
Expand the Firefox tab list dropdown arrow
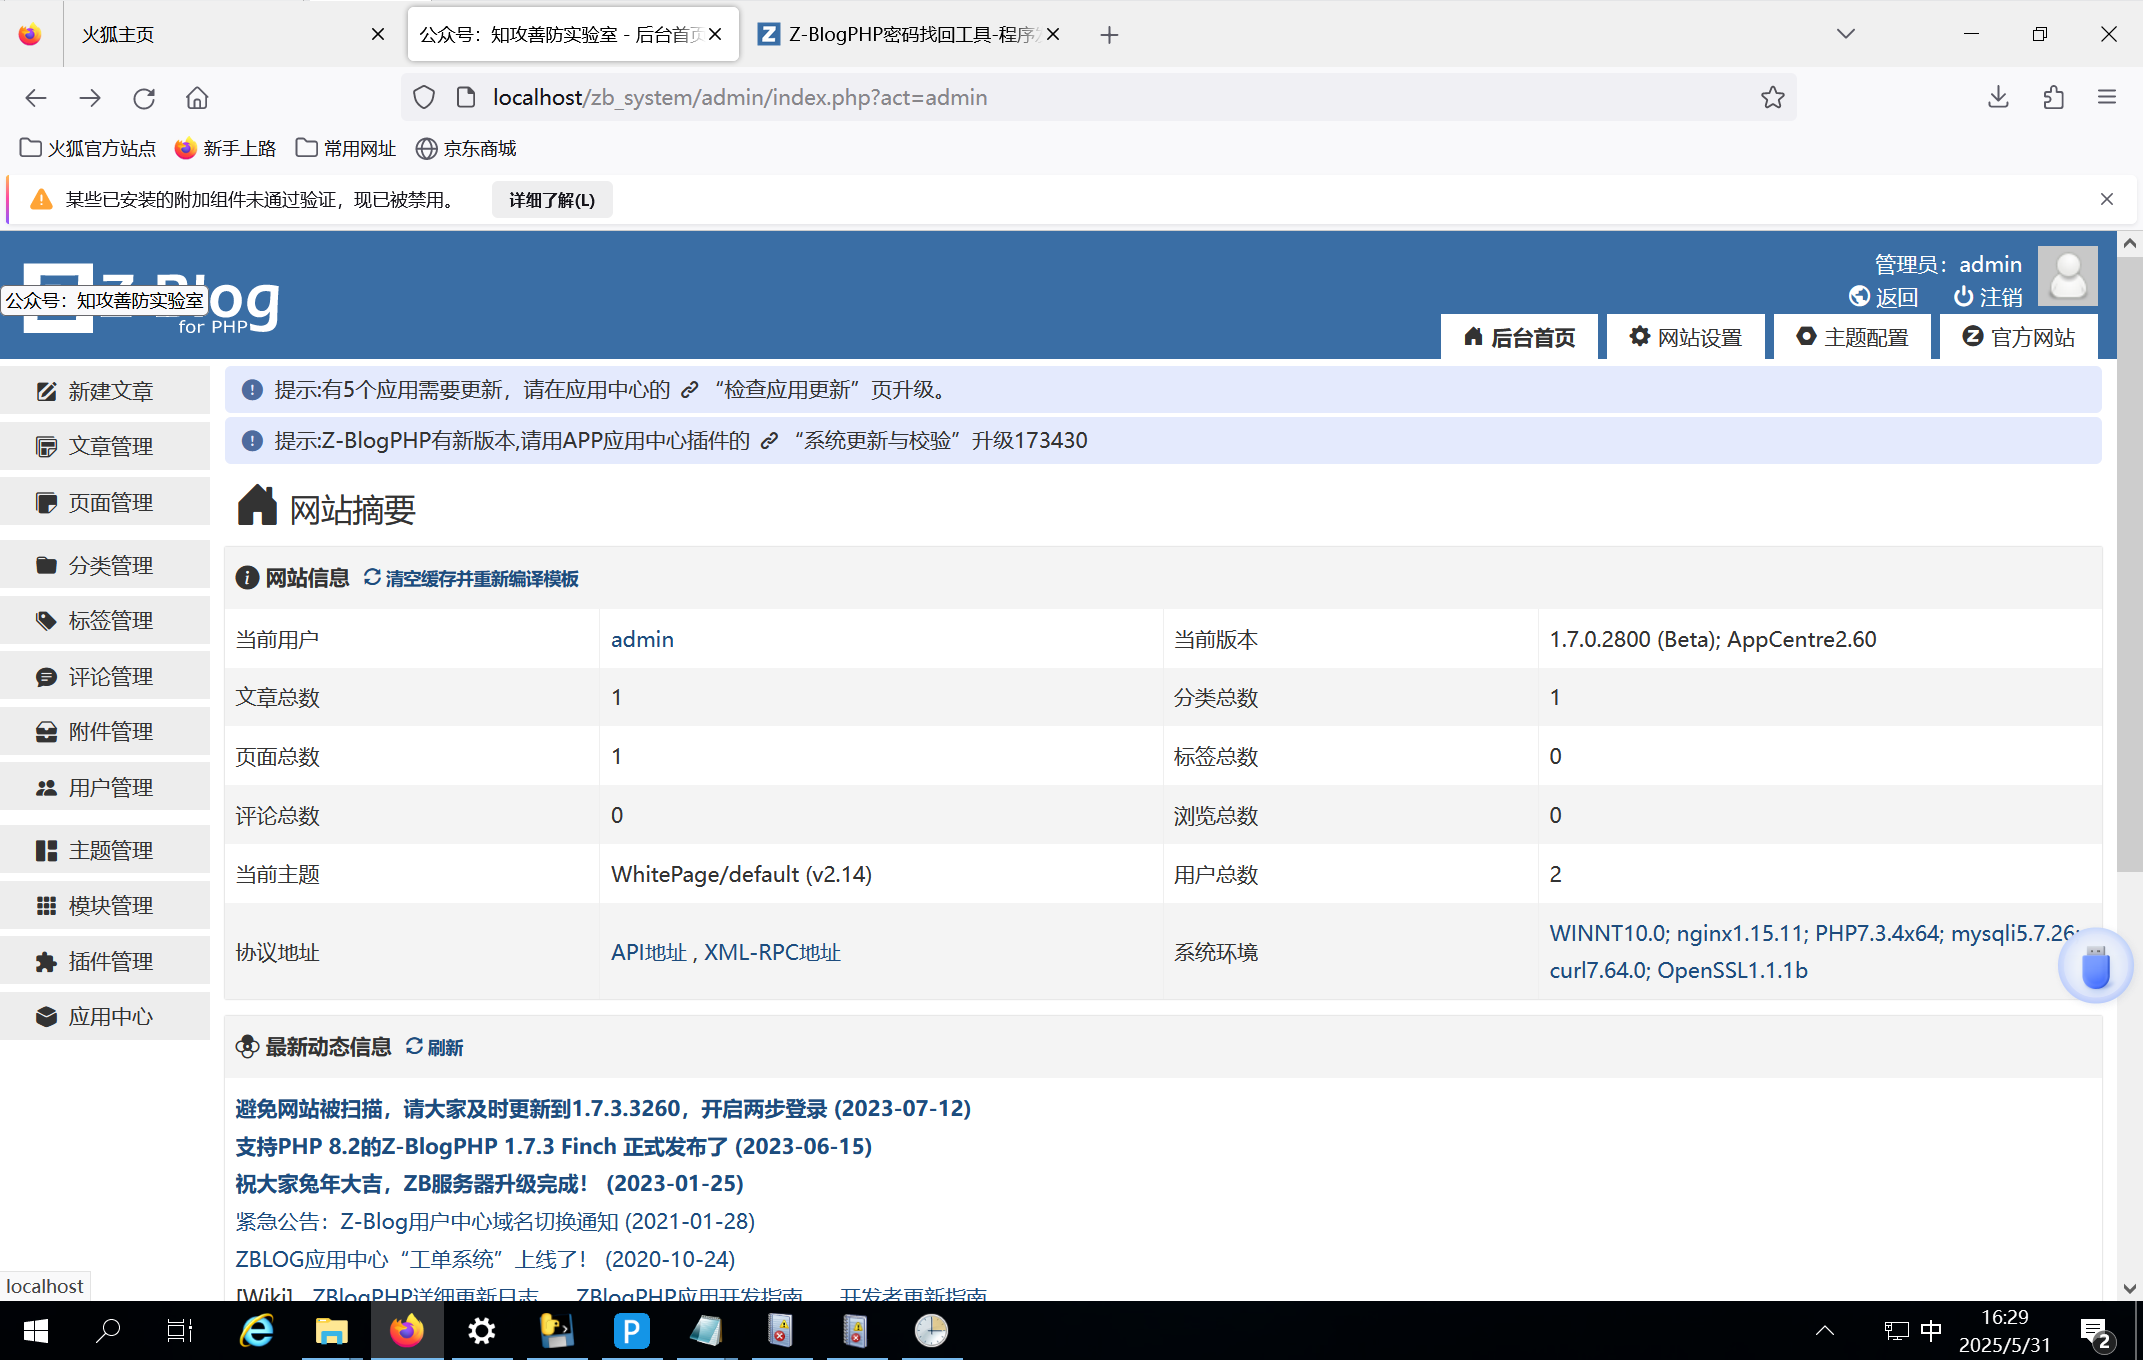pos(1845,34)
